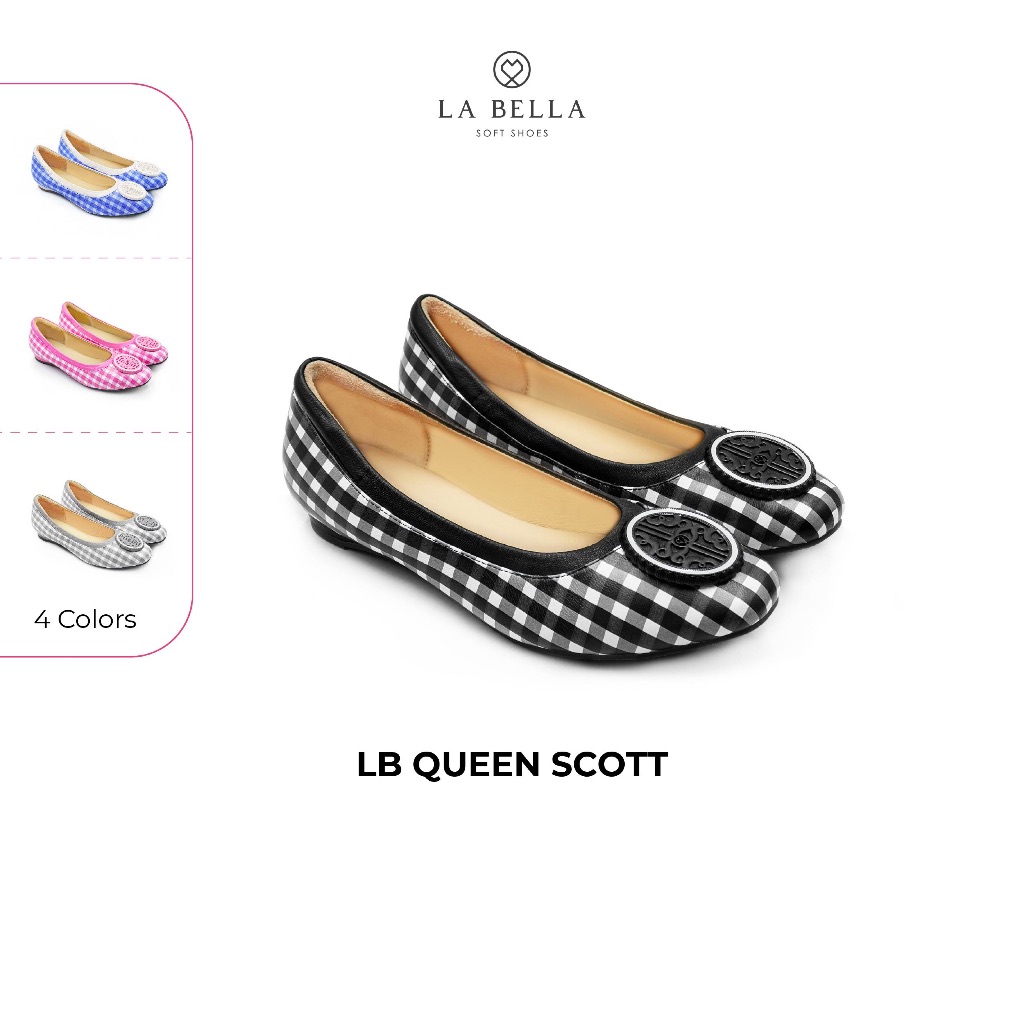Click the LA BELLA brand name text

tap(511, 110)
